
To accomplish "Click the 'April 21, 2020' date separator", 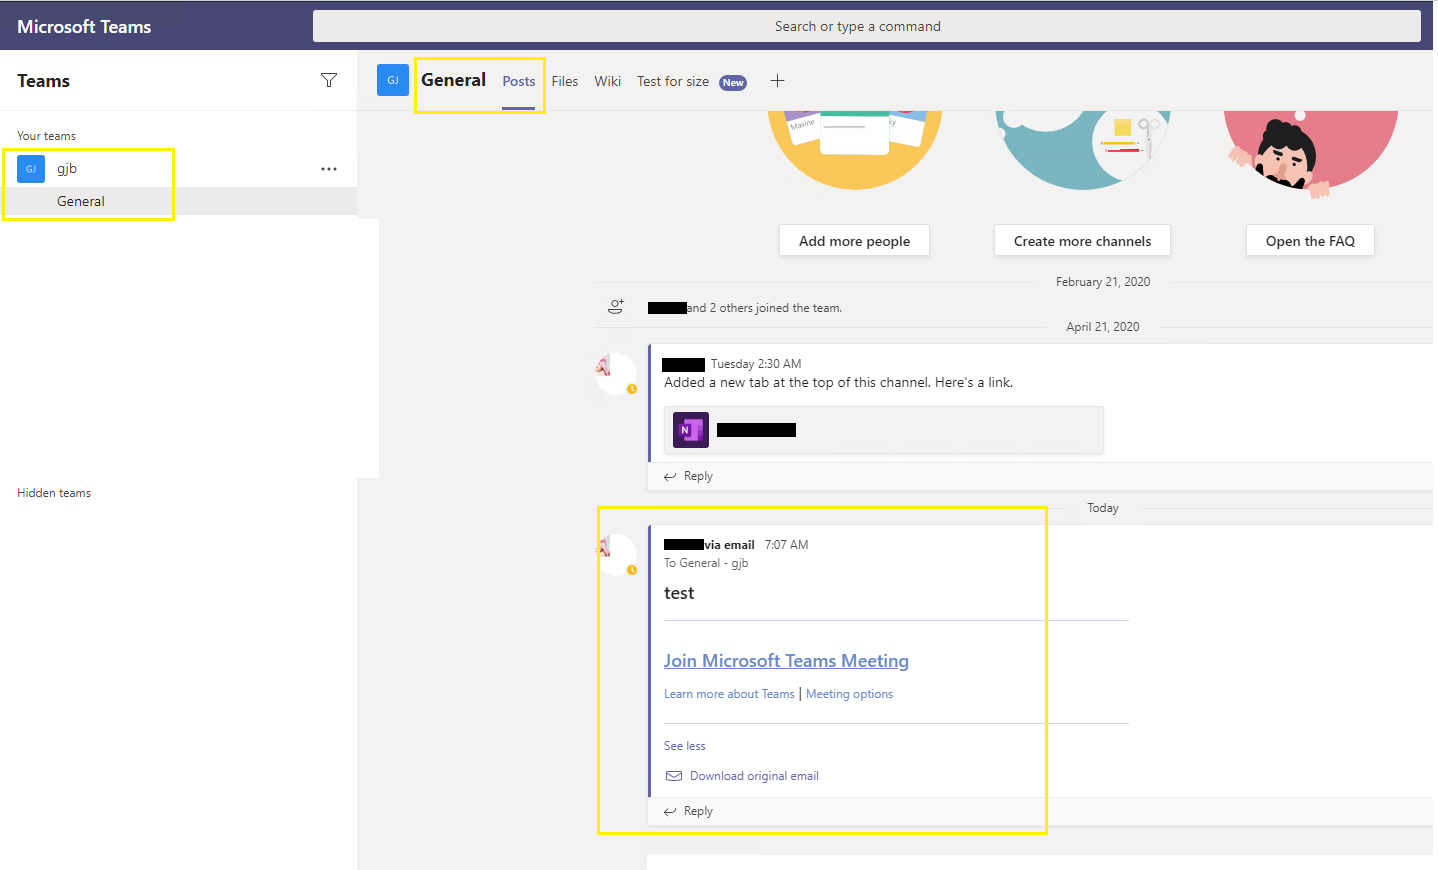I will pos(1103,327).
